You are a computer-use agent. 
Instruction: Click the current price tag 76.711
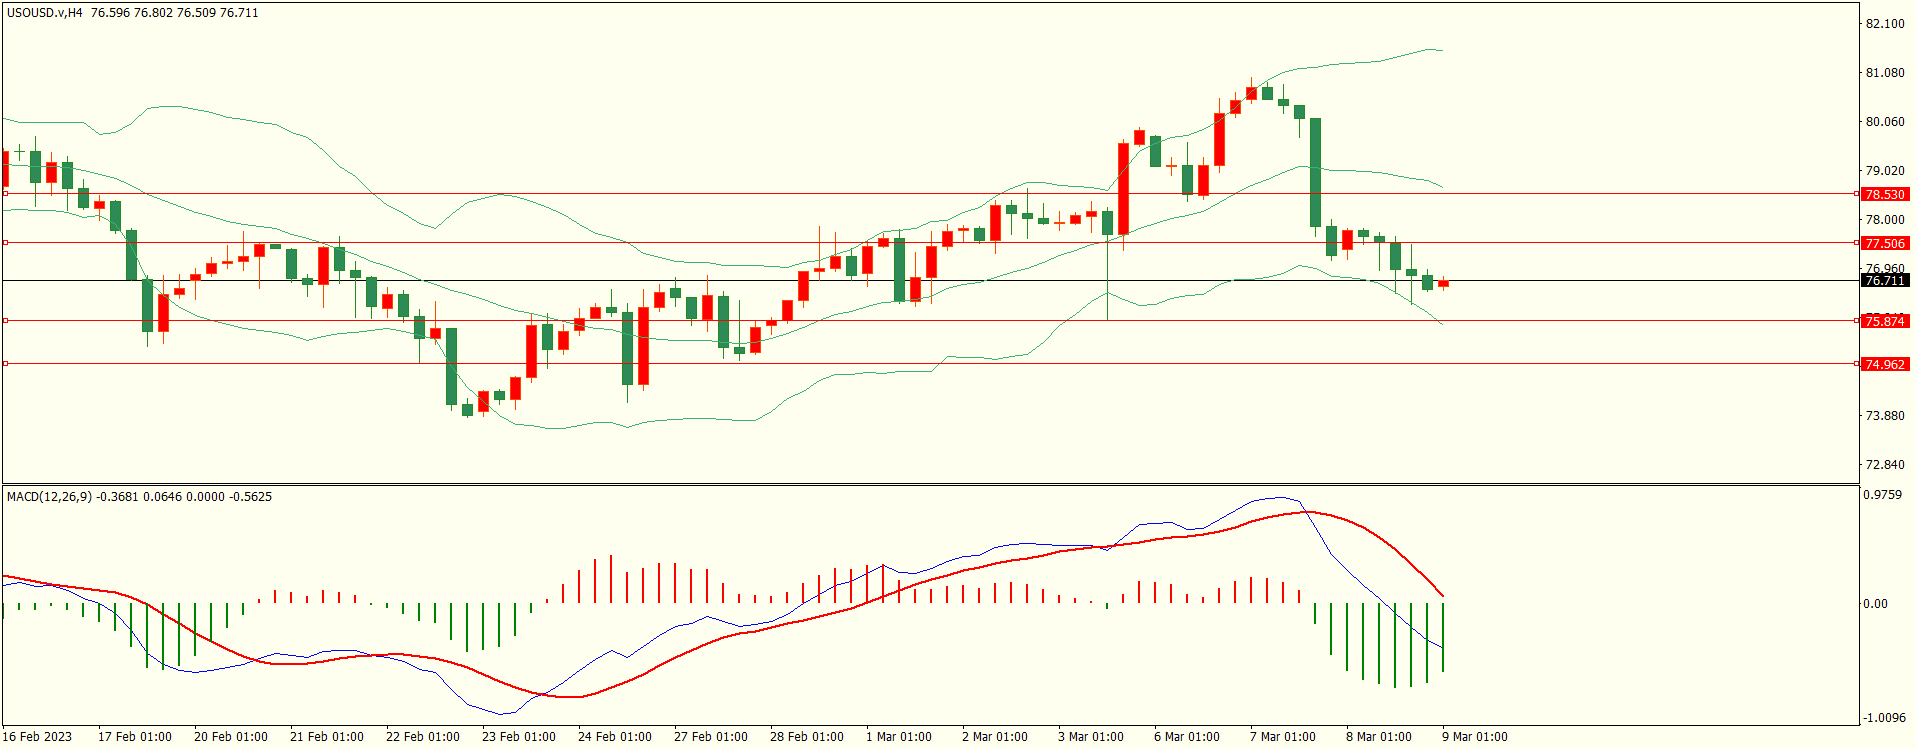[1885, 281]
